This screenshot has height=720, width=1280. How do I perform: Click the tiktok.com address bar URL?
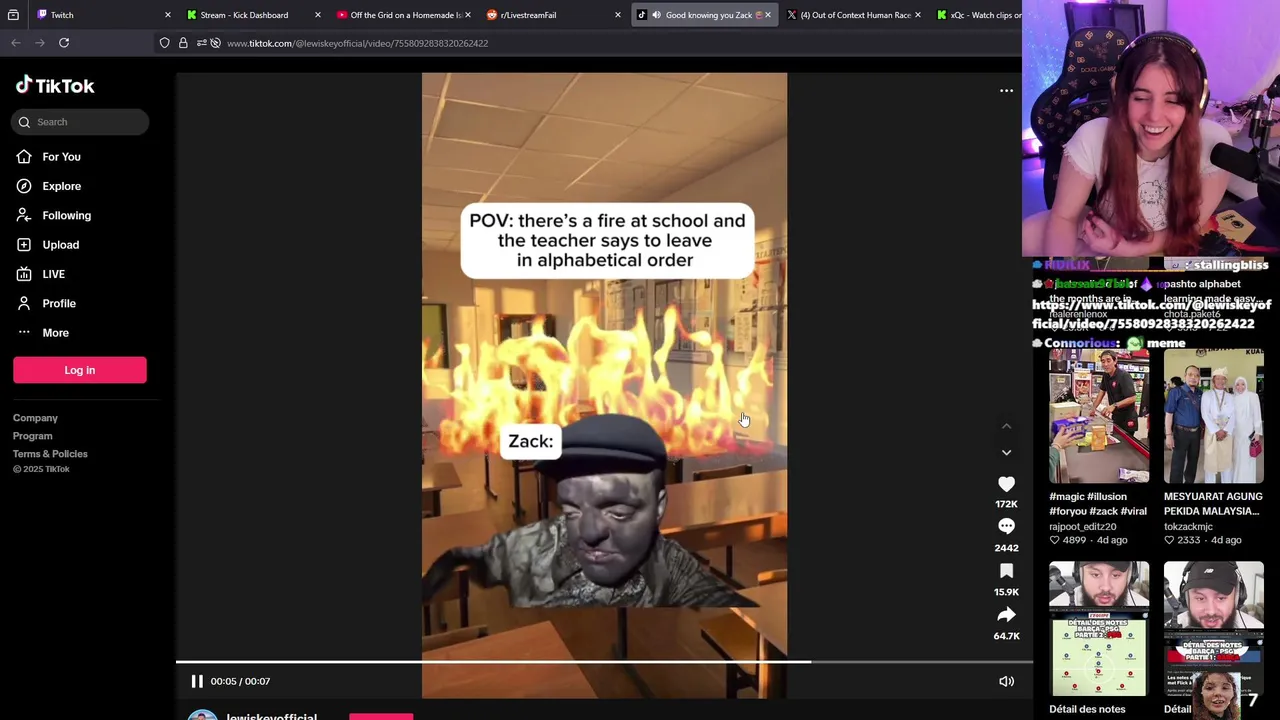pos(357,44)
